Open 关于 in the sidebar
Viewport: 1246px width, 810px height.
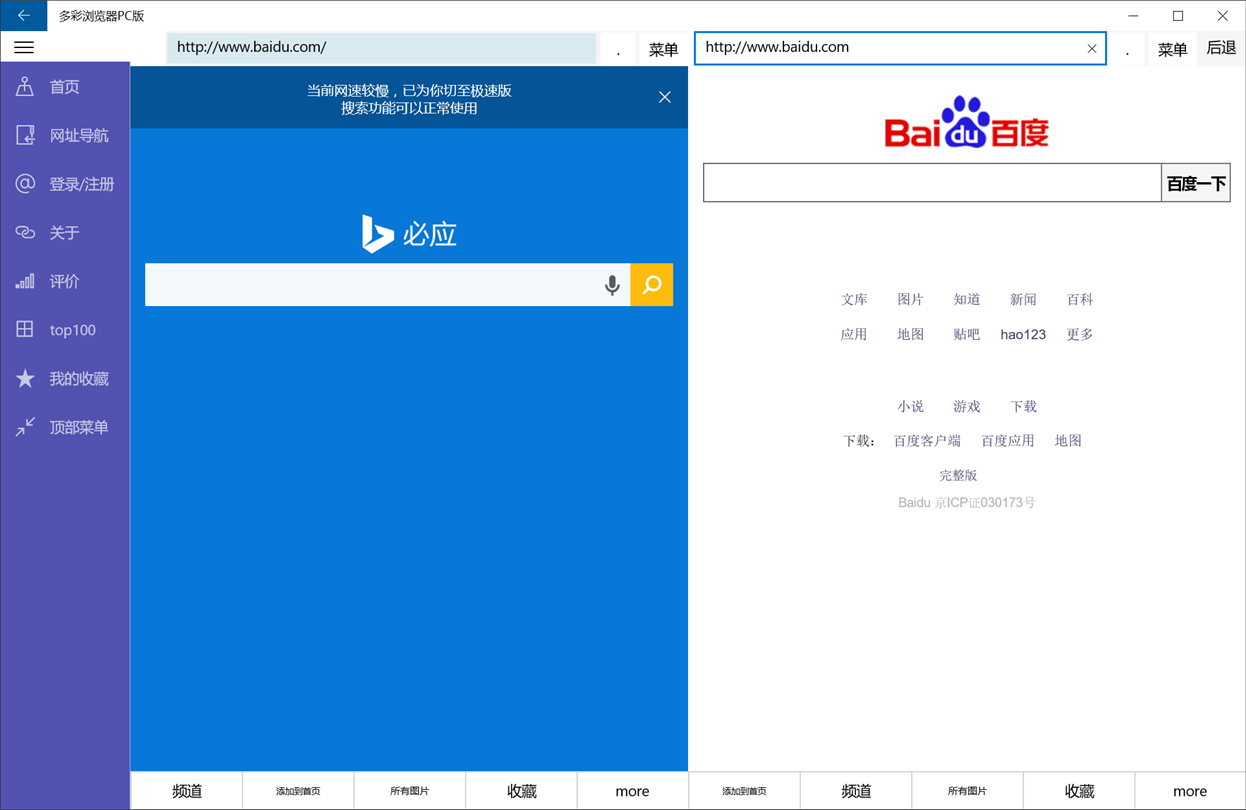coord(65,233)
